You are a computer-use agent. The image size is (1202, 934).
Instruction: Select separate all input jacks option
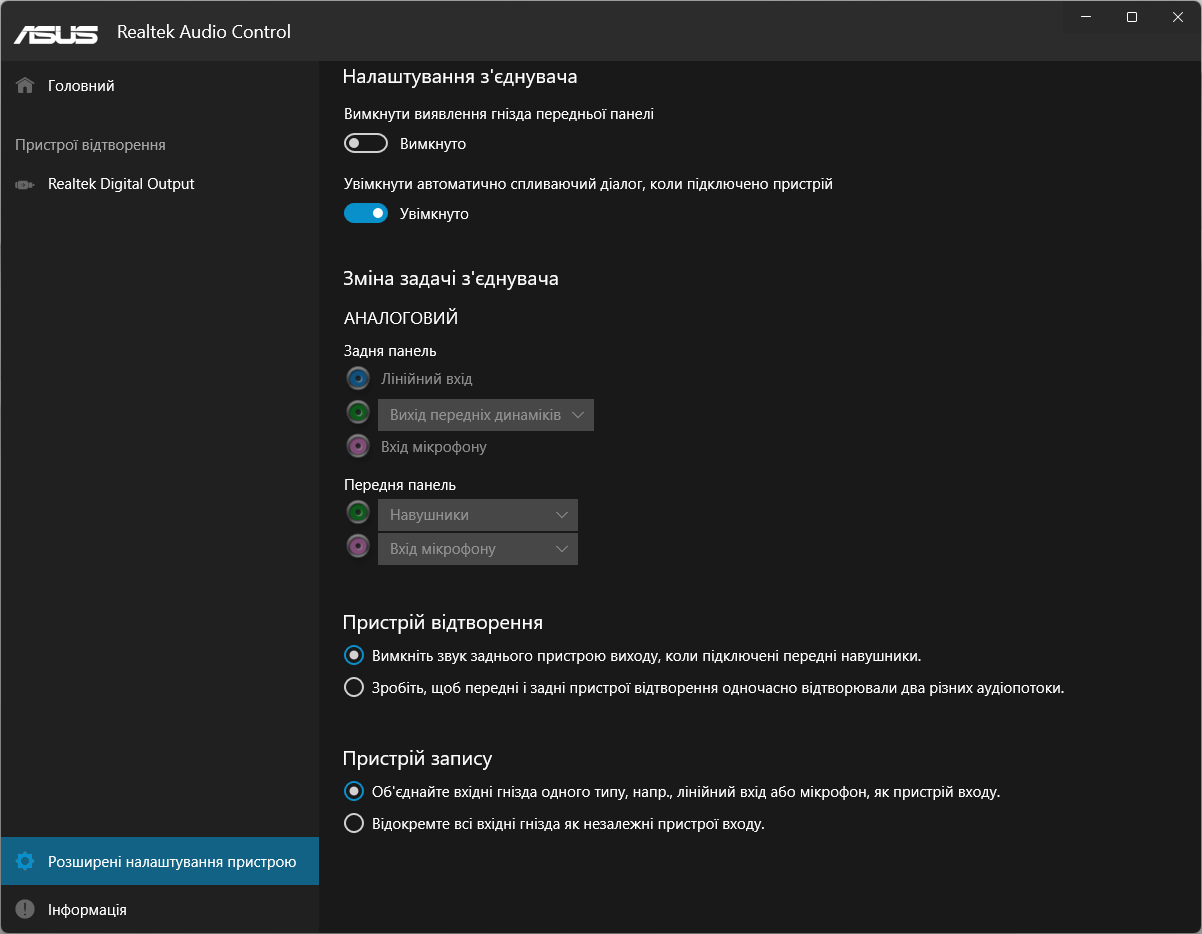tap(354, 824)
